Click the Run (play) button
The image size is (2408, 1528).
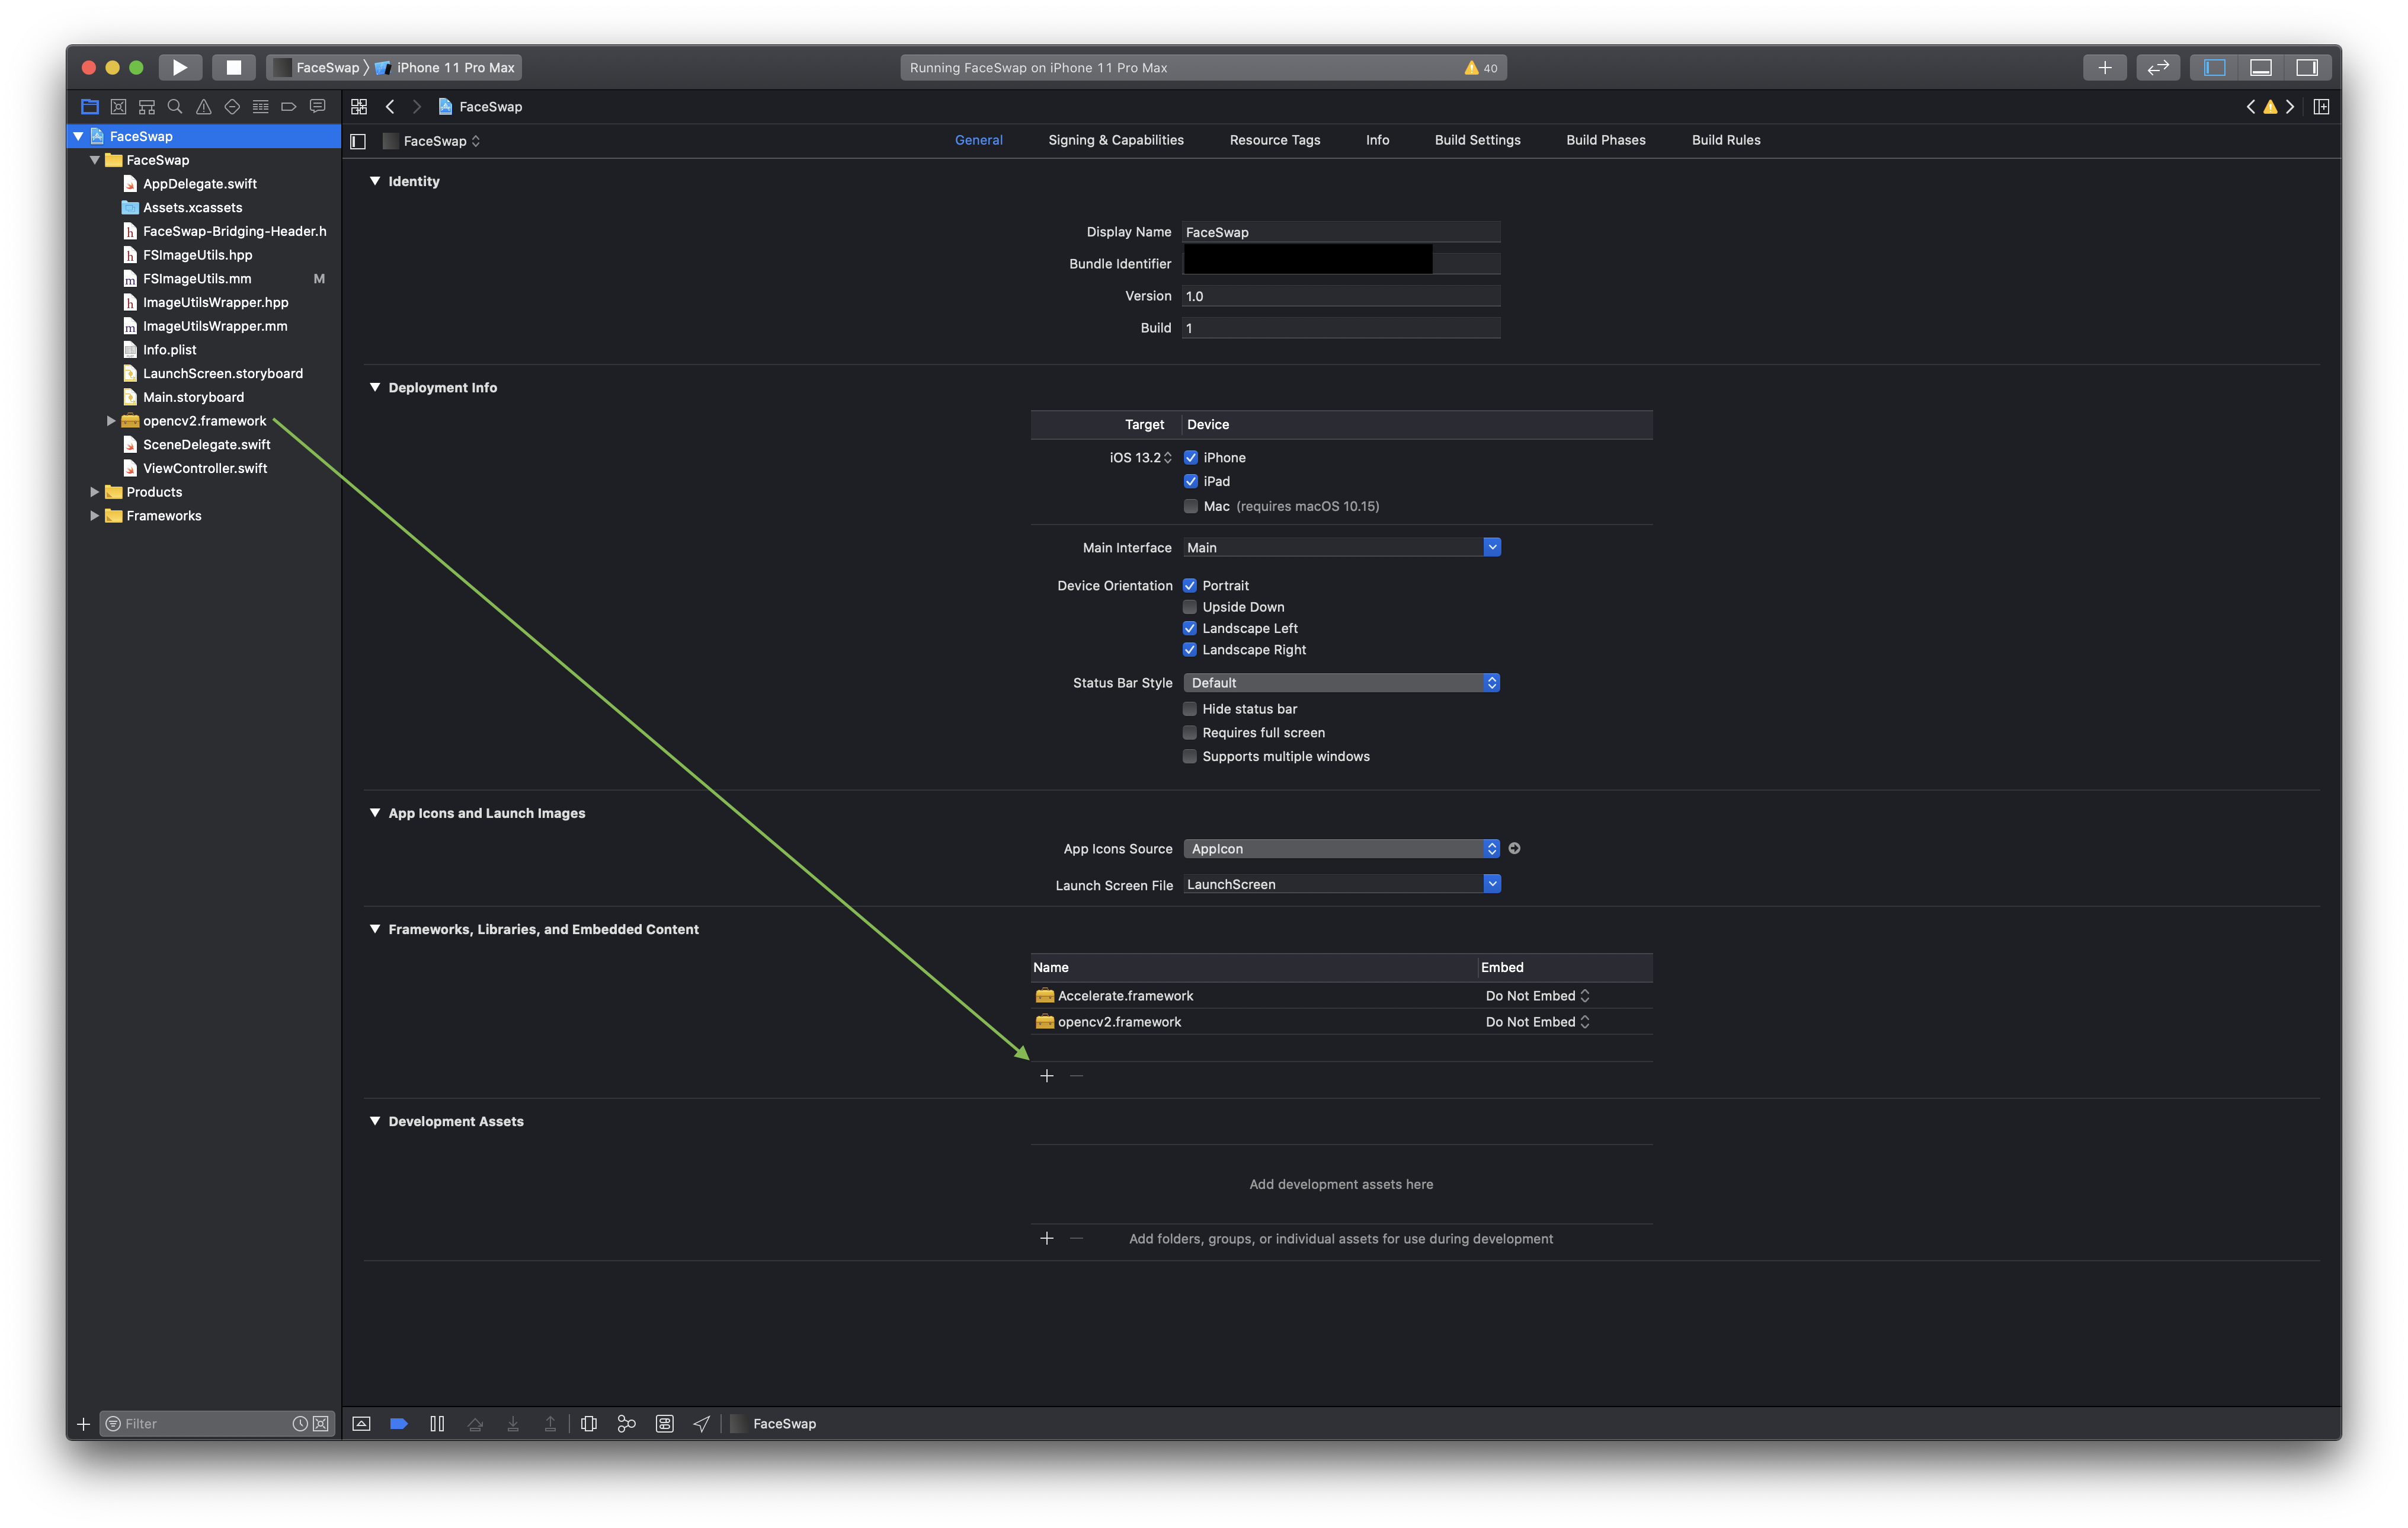(x=180, y=67)
